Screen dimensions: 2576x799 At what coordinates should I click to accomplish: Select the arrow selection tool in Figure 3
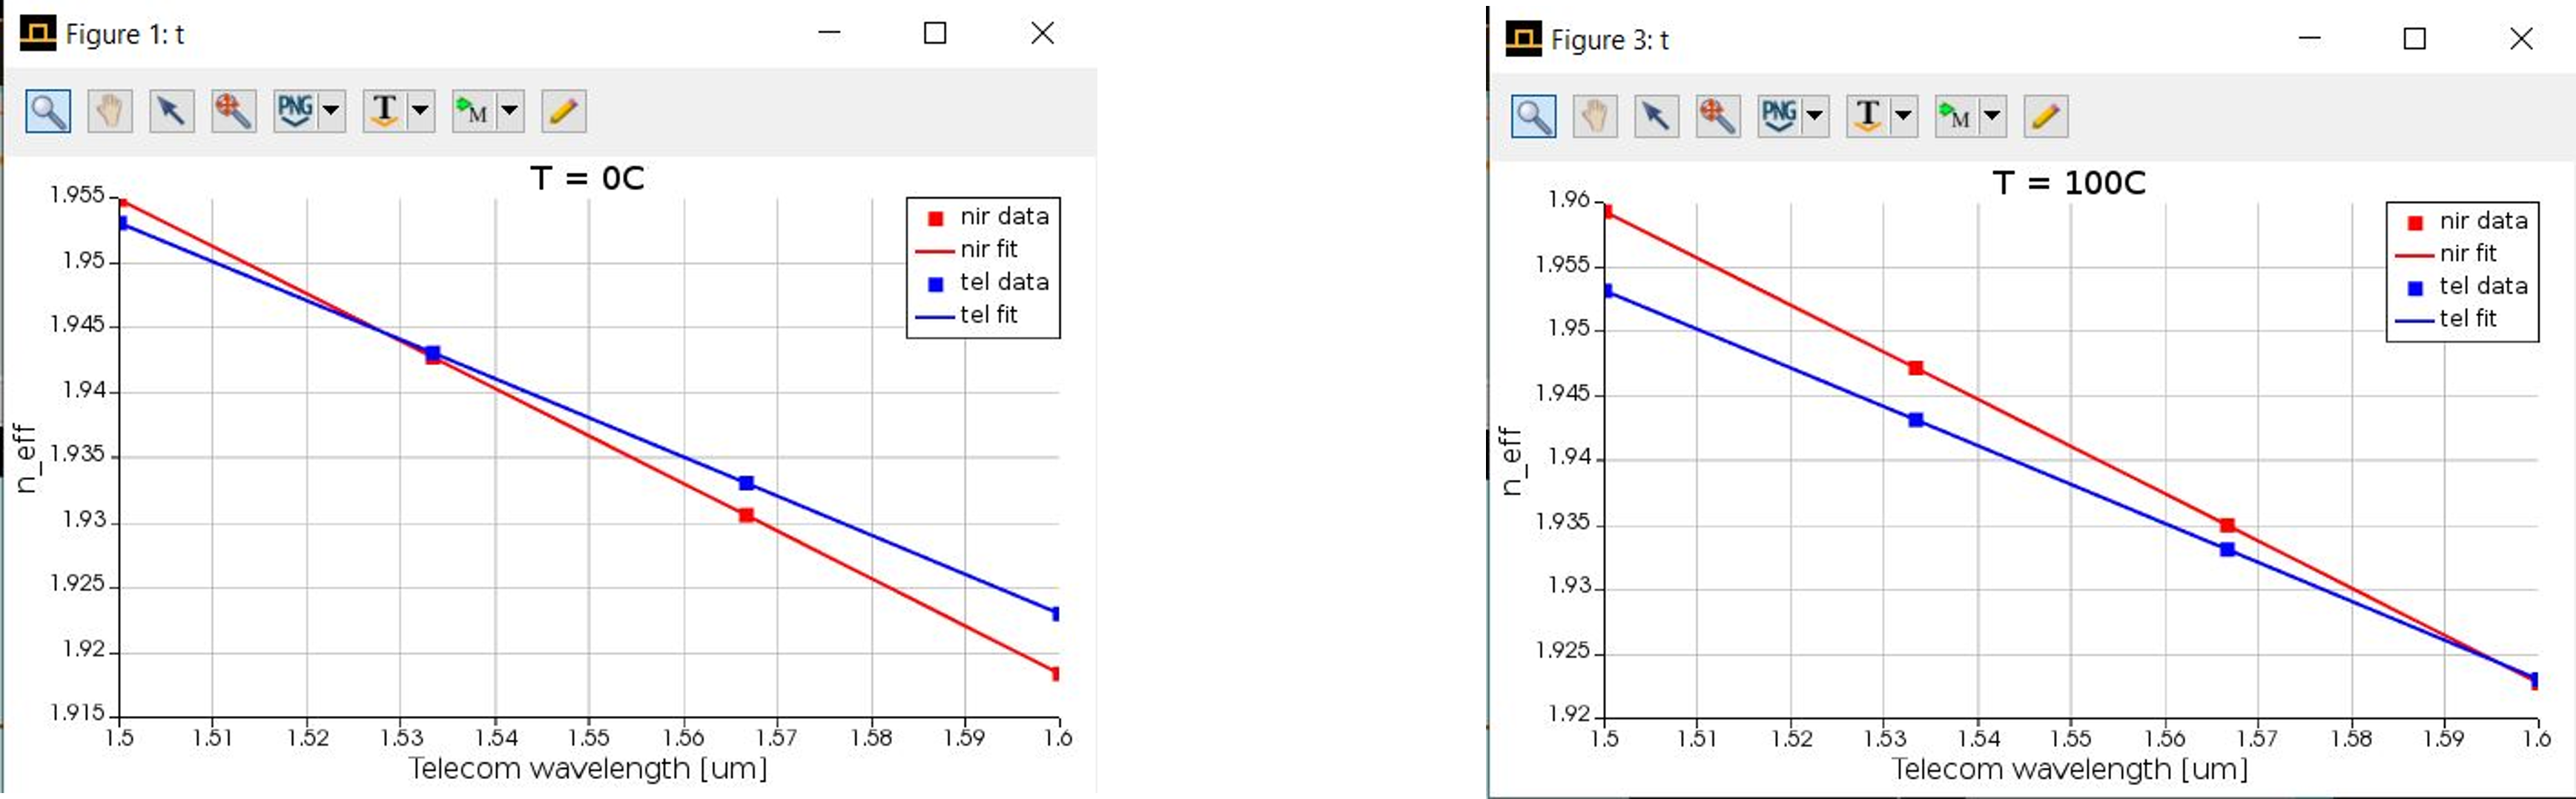tap(1656, 116)
